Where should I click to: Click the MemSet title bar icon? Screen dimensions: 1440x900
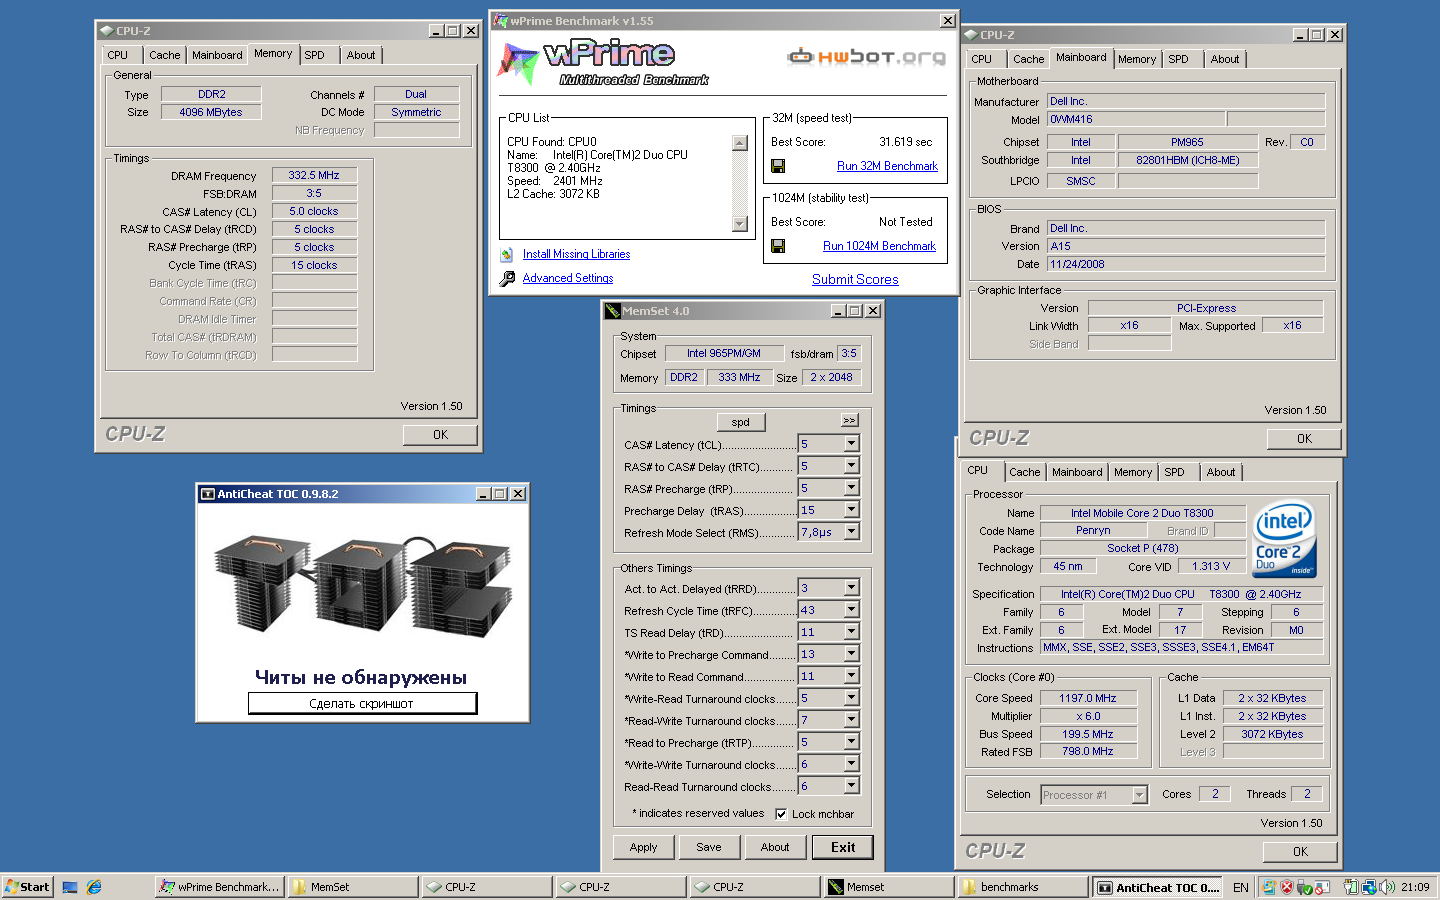(x=613, y=311)
